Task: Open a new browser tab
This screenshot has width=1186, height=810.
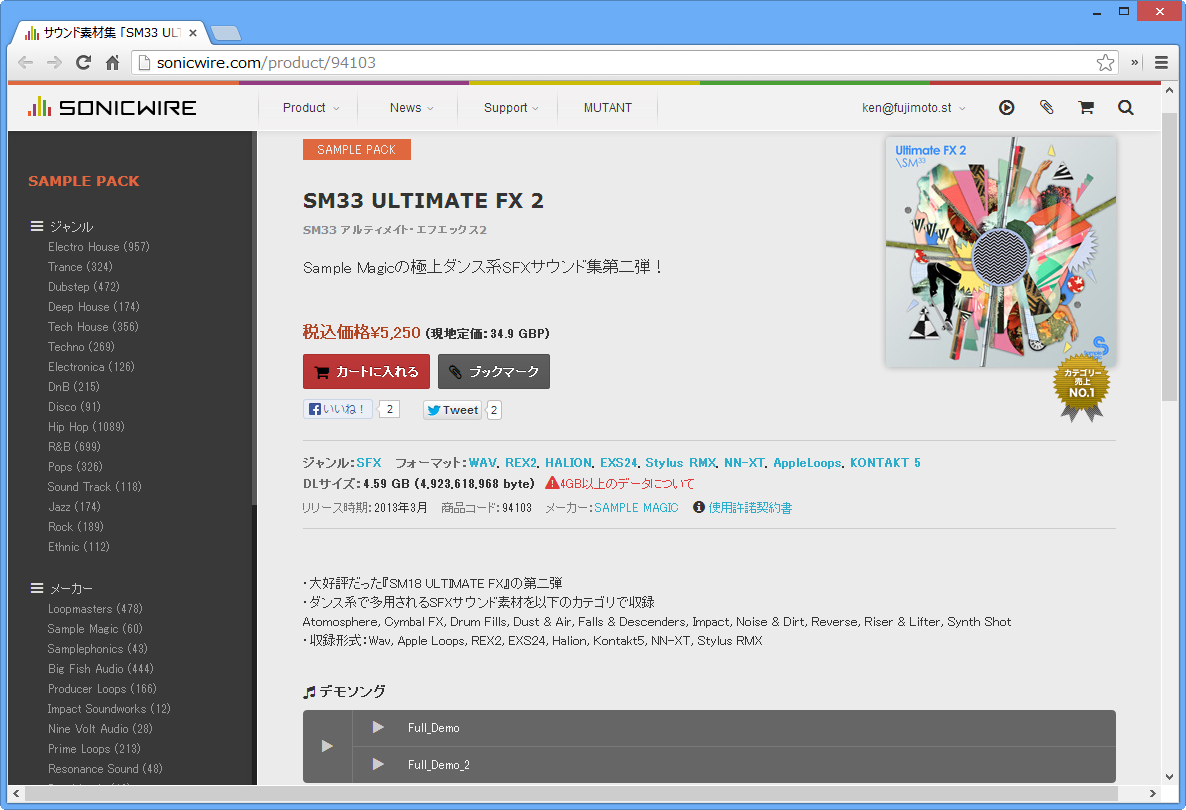Action: [225, 33]
